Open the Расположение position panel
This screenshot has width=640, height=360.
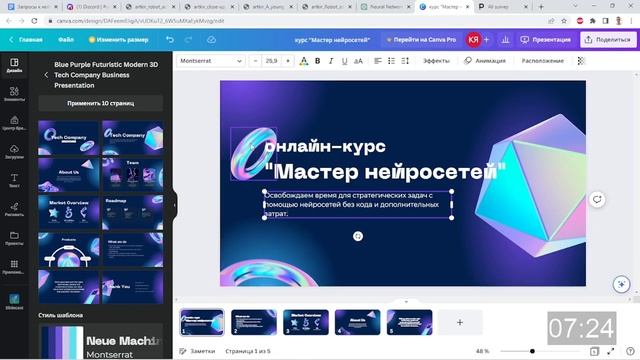[542, 61]
